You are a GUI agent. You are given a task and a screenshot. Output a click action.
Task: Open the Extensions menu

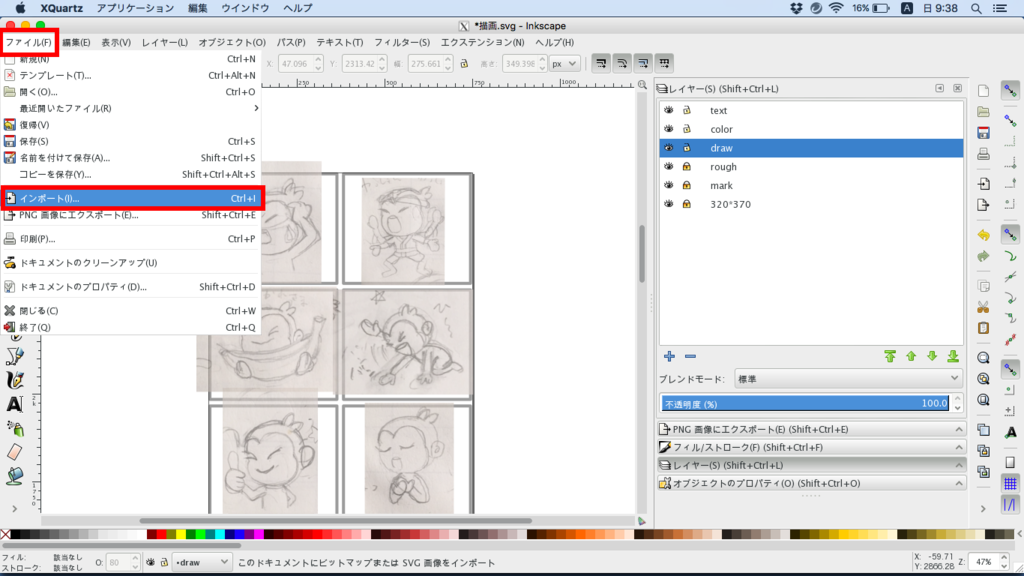(483, 42)
